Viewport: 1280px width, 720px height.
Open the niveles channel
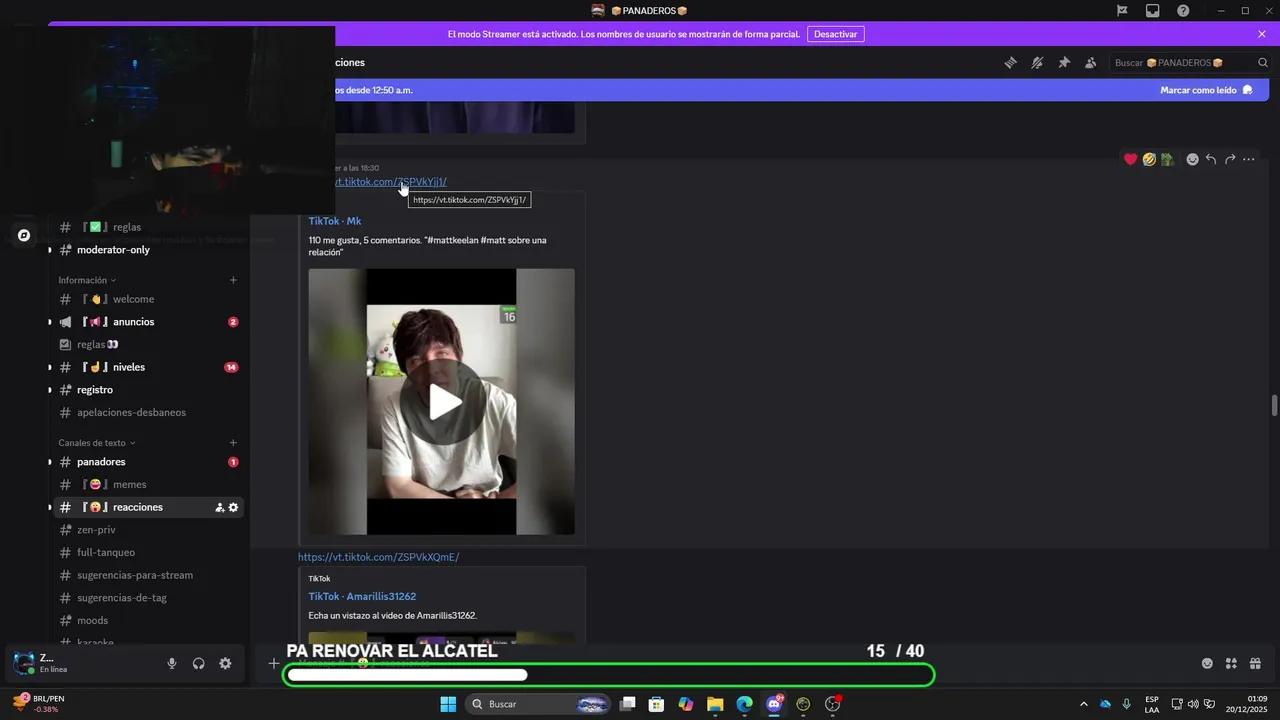(x=150, y=367)
